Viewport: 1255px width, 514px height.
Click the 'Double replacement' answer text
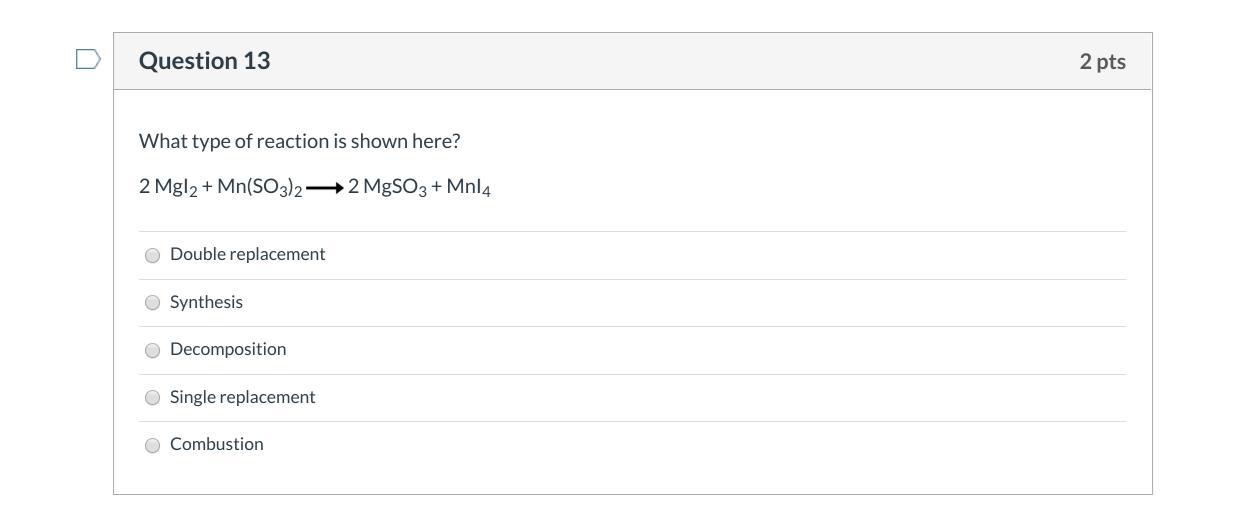(247, 254)
